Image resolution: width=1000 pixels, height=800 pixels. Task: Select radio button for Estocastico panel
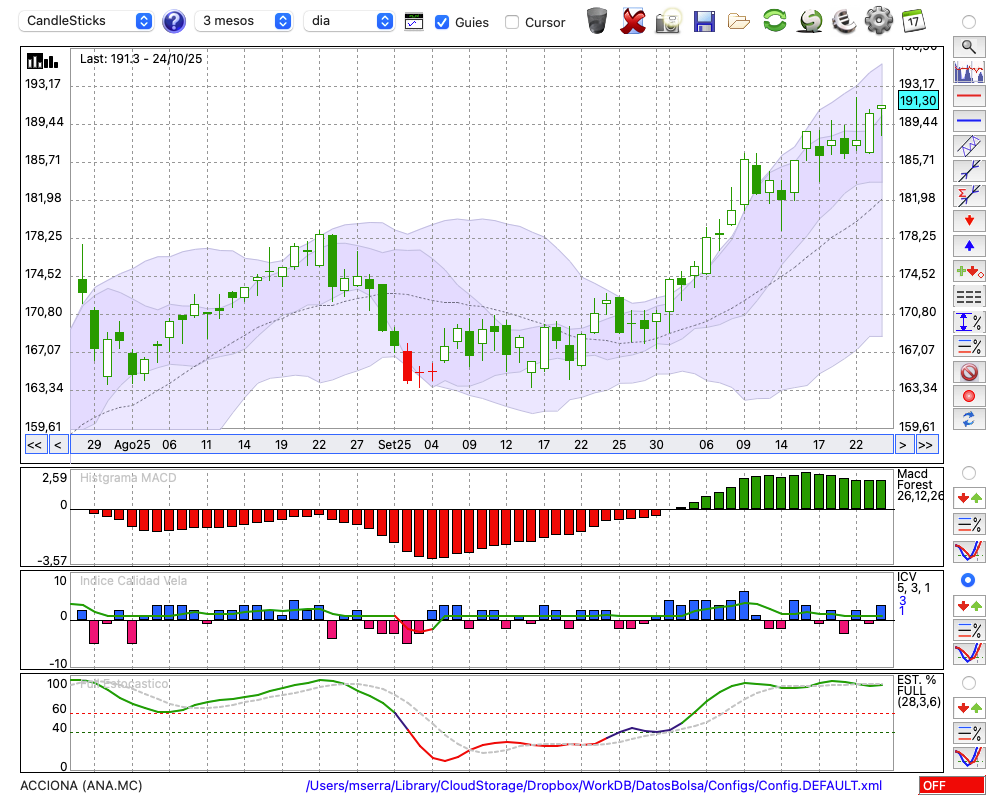point(968,683)
